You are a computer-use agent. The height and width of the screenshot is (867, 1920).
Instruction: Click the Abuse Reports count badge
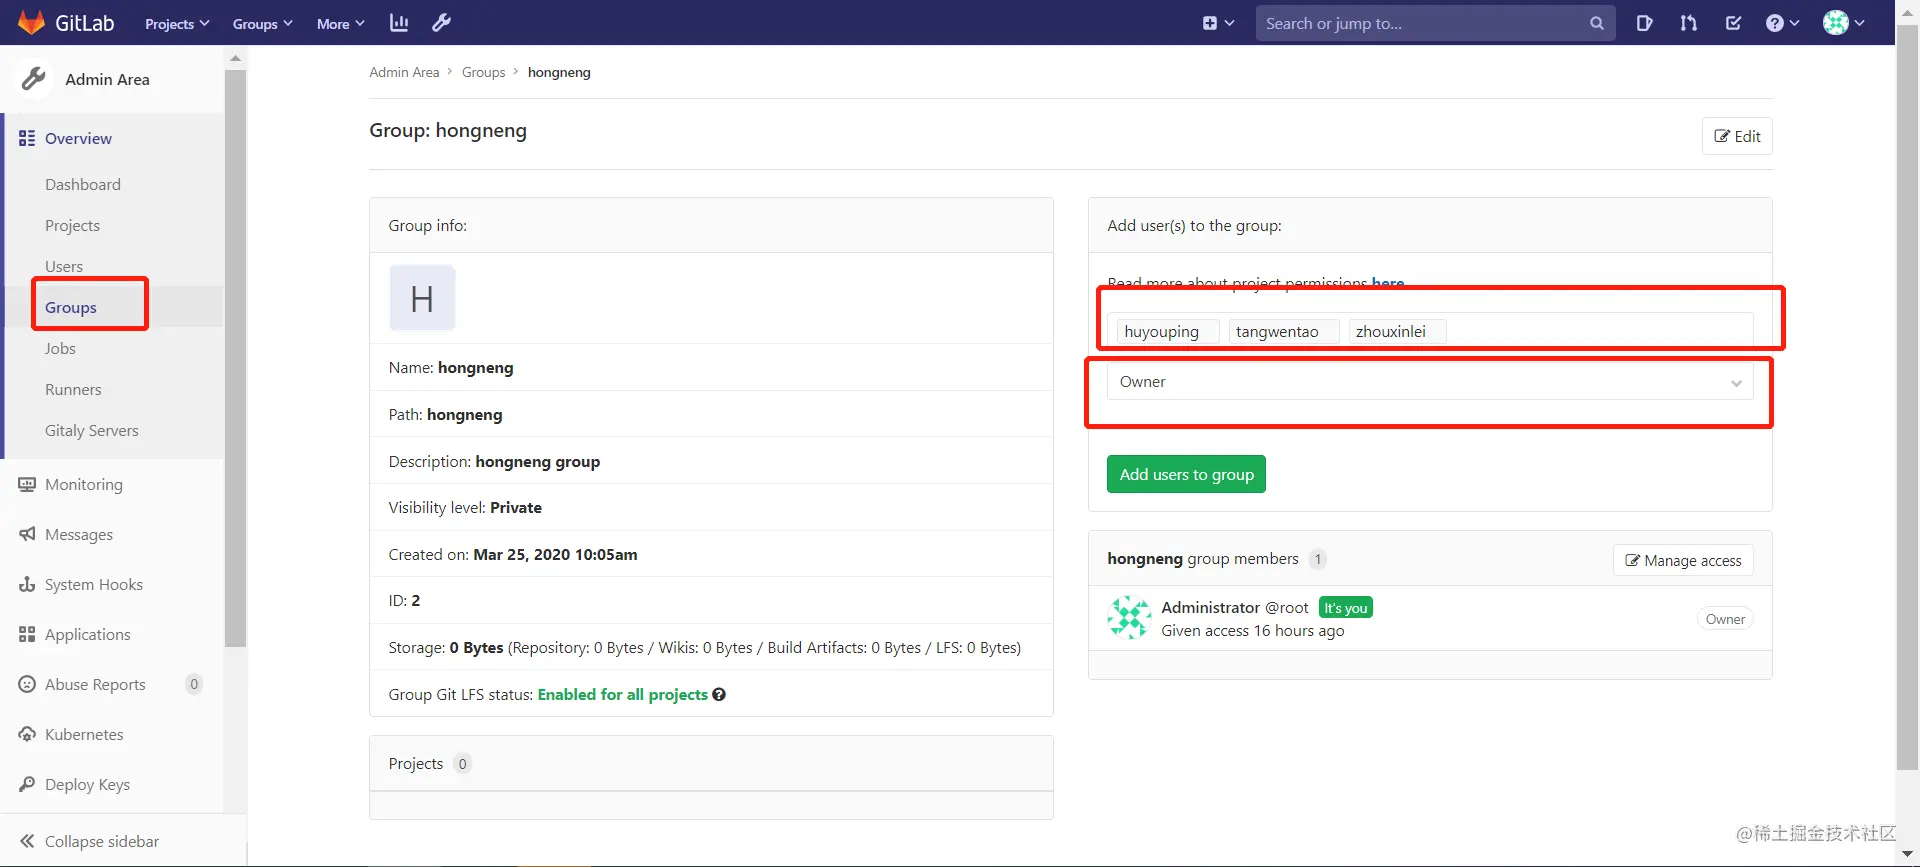tap(194, 684)
